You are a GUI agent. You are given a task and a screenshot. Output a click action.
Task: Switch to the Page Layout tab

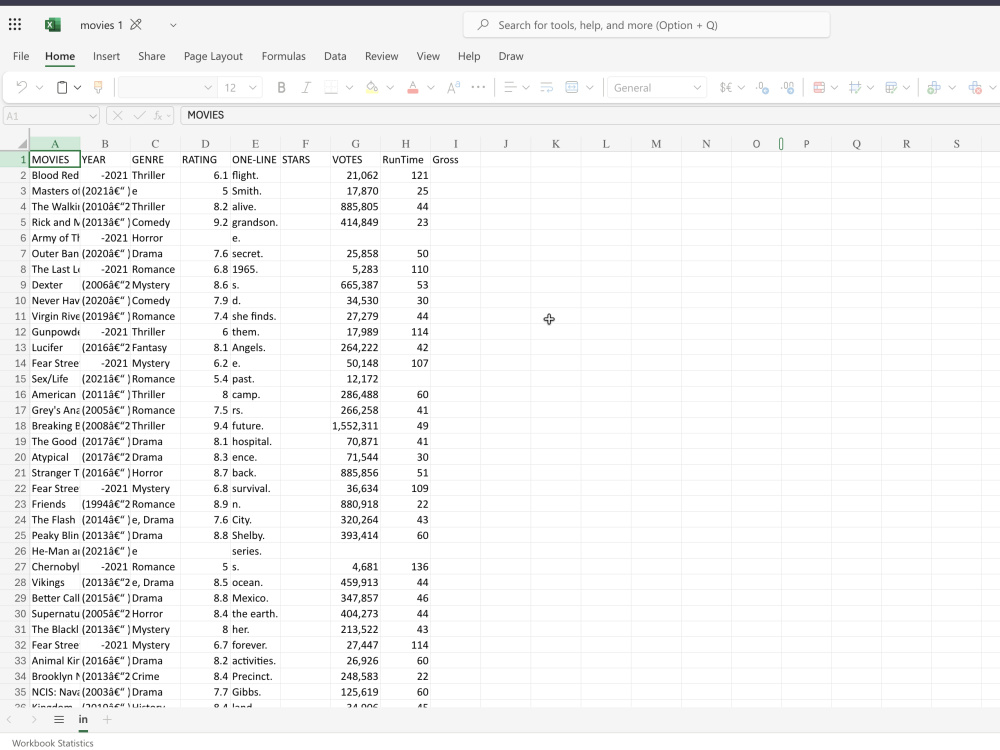click(x=213, y=56)
